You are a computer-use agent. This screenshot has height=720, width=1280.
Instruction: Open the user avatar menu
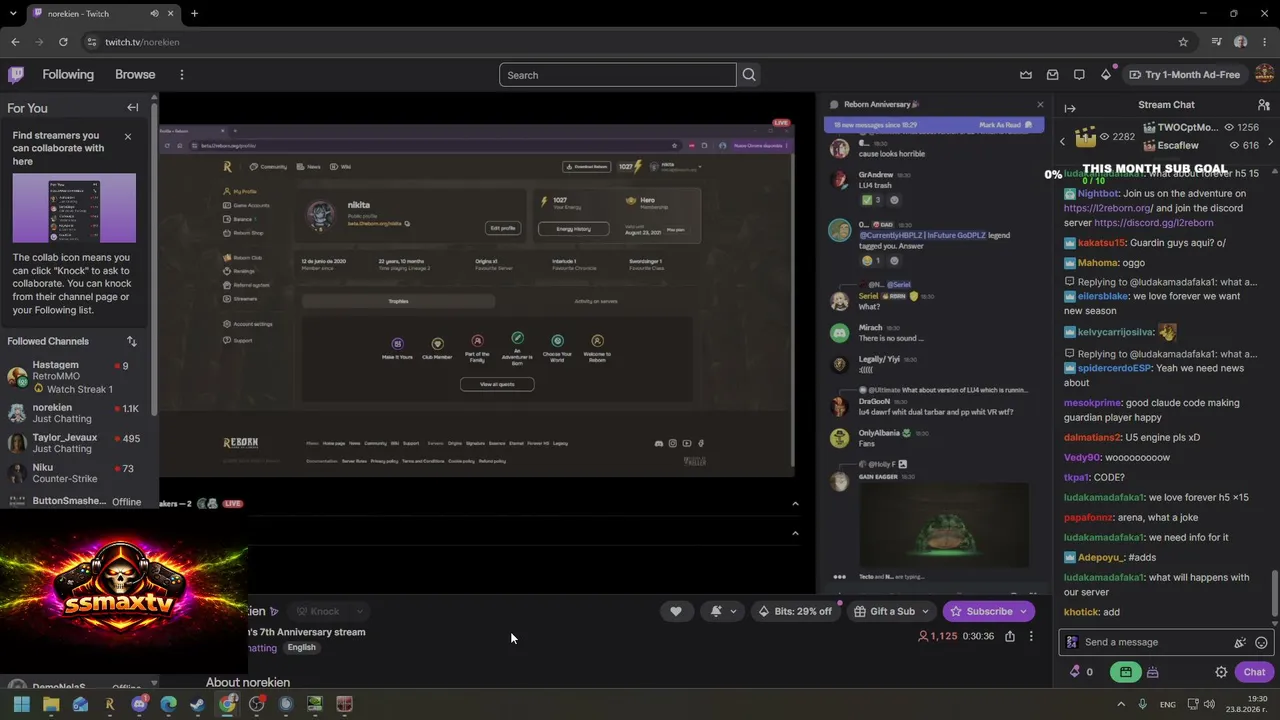1264,74
